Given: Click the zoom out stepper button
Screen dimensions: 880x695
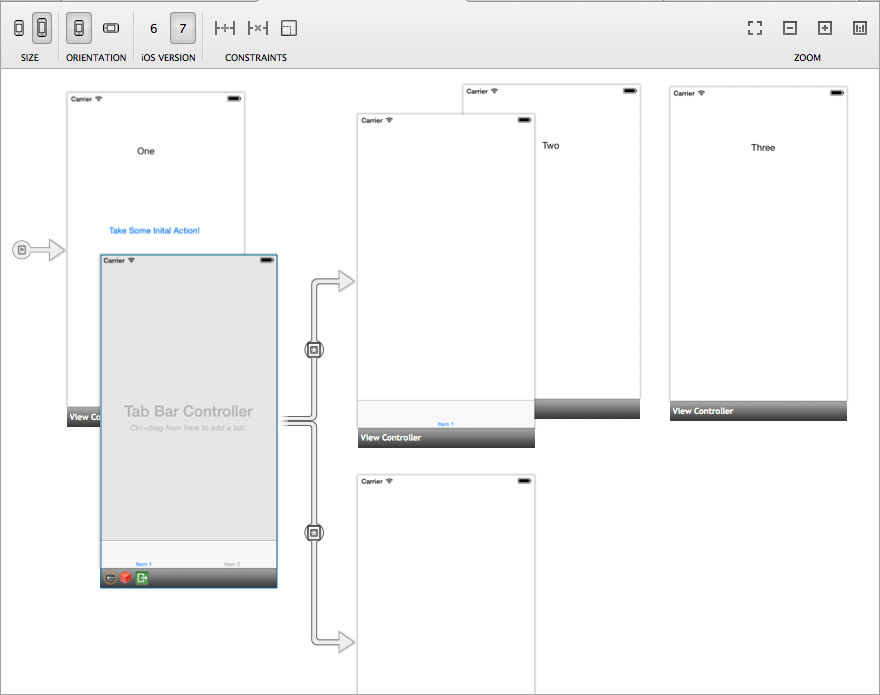Looking at the screenshot, I should point(789,28).
